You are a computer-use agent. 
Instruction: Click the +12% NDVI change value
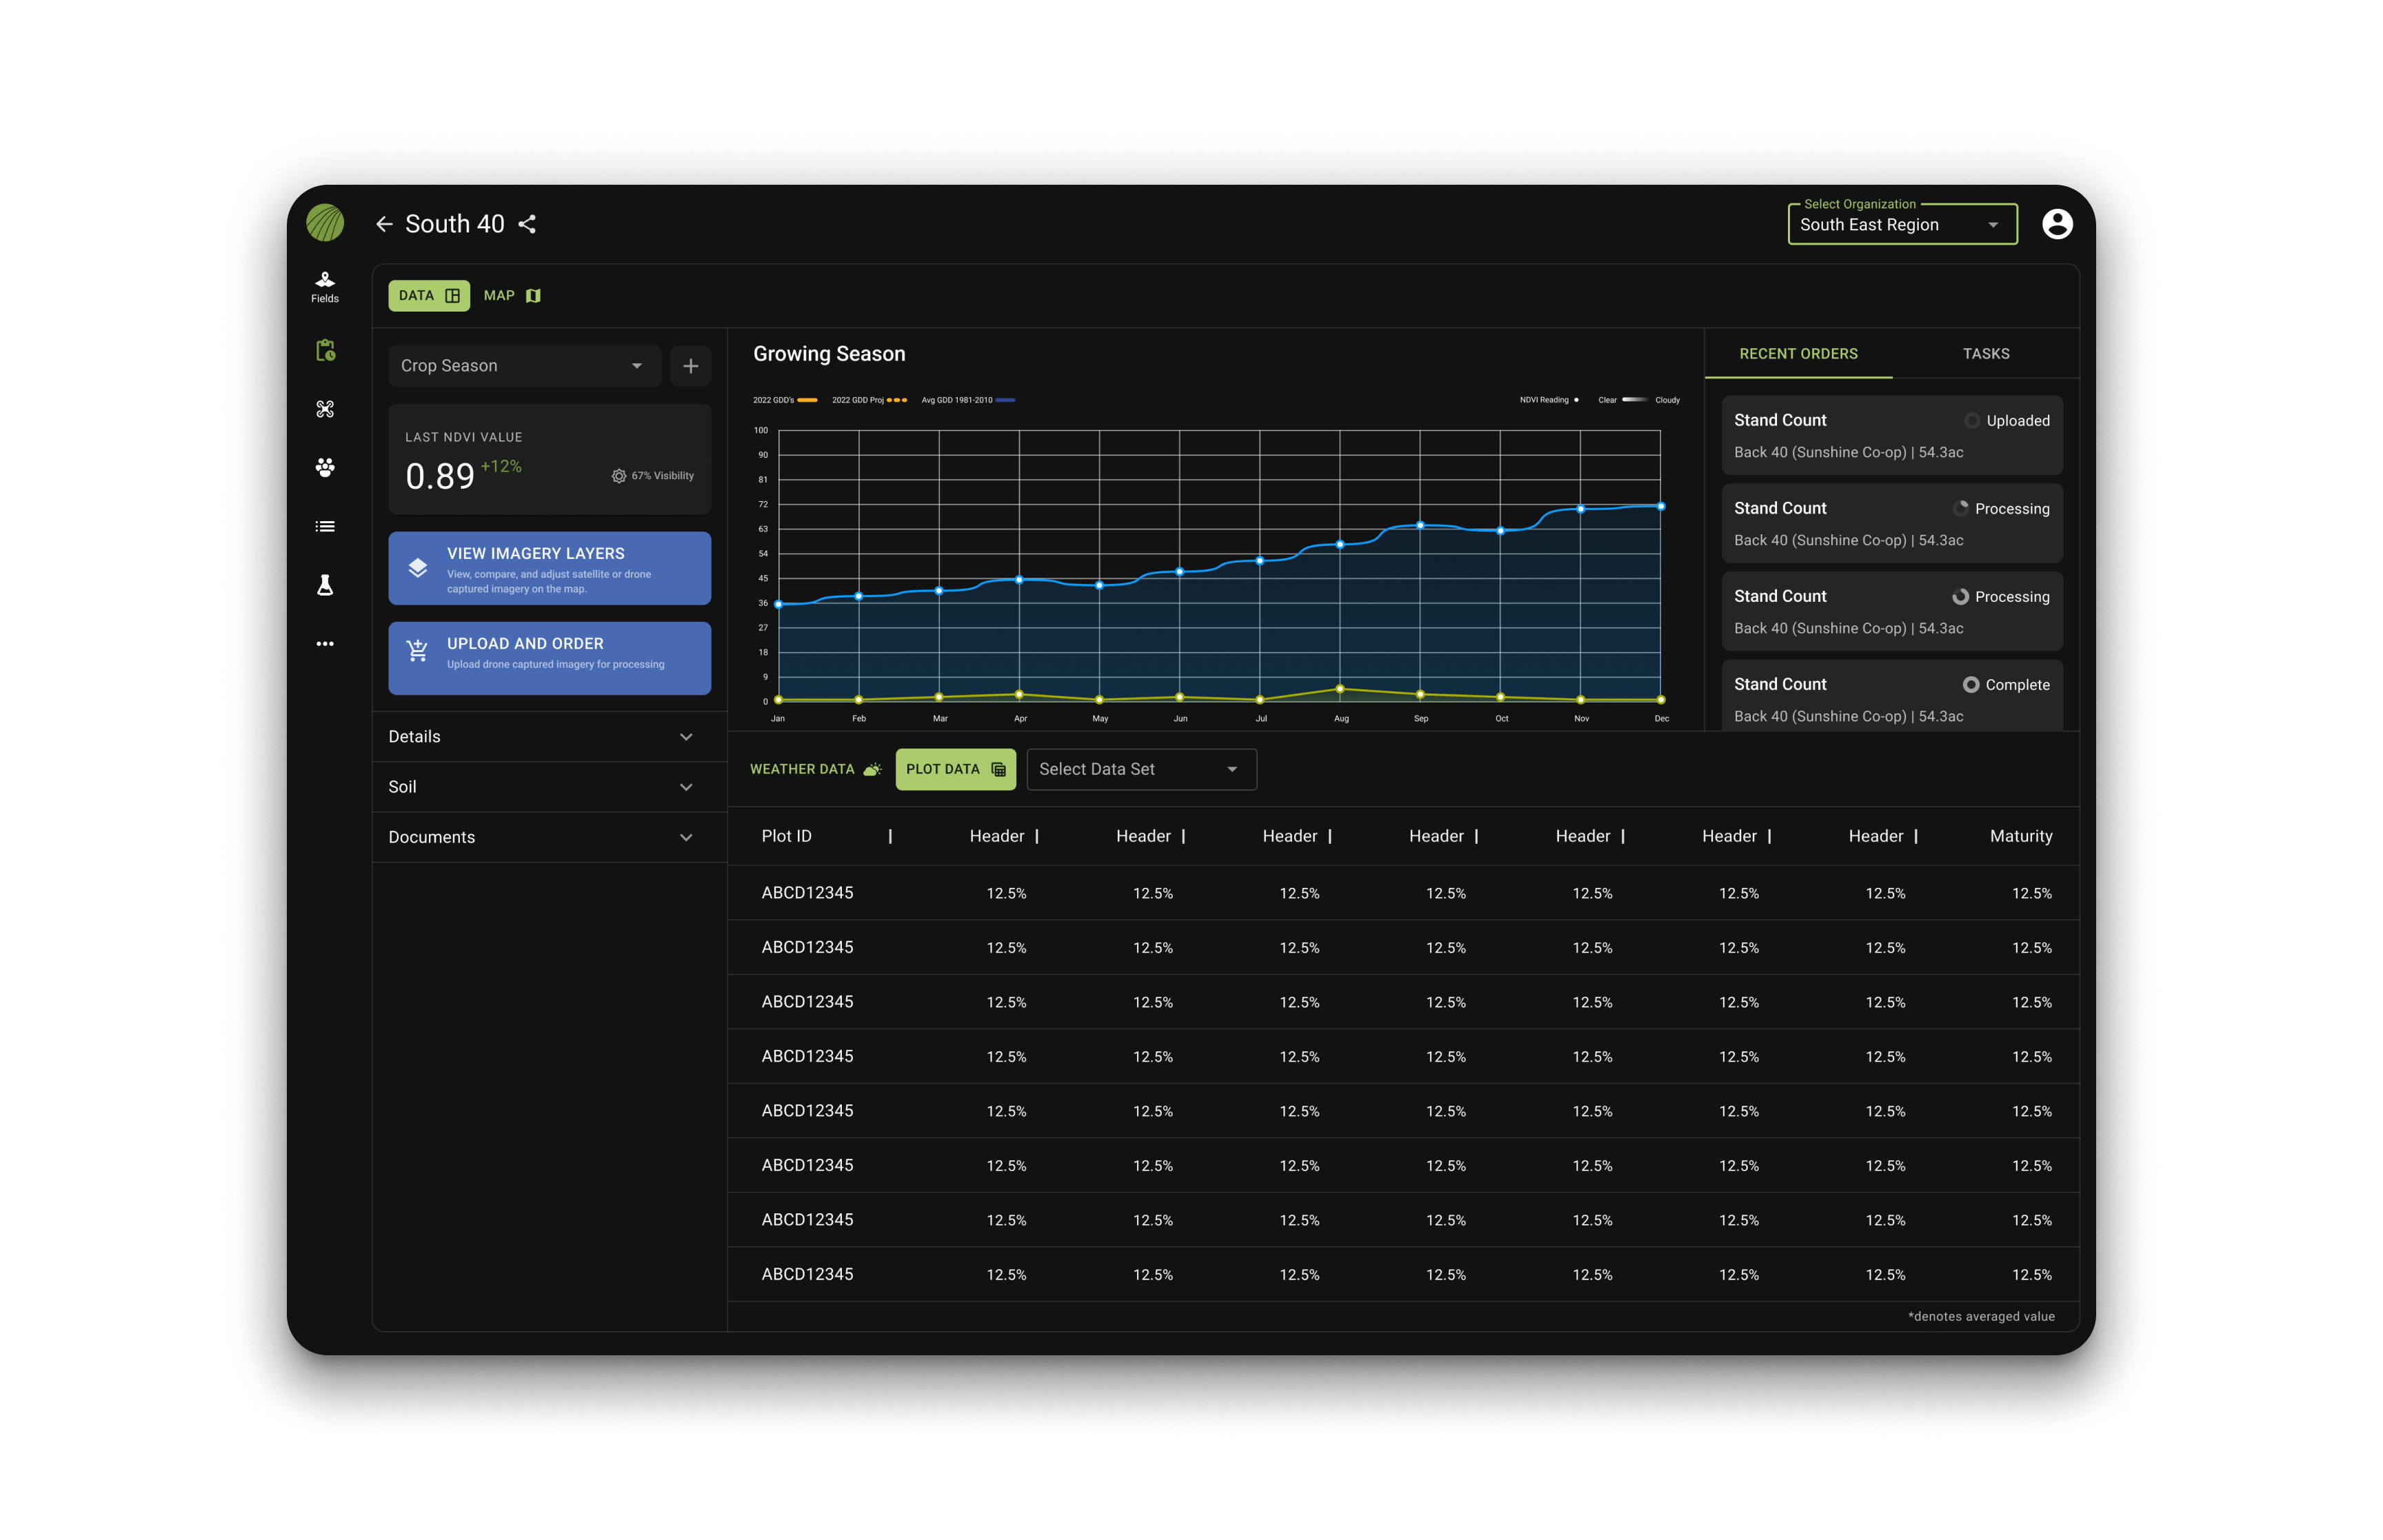[501, 467]
